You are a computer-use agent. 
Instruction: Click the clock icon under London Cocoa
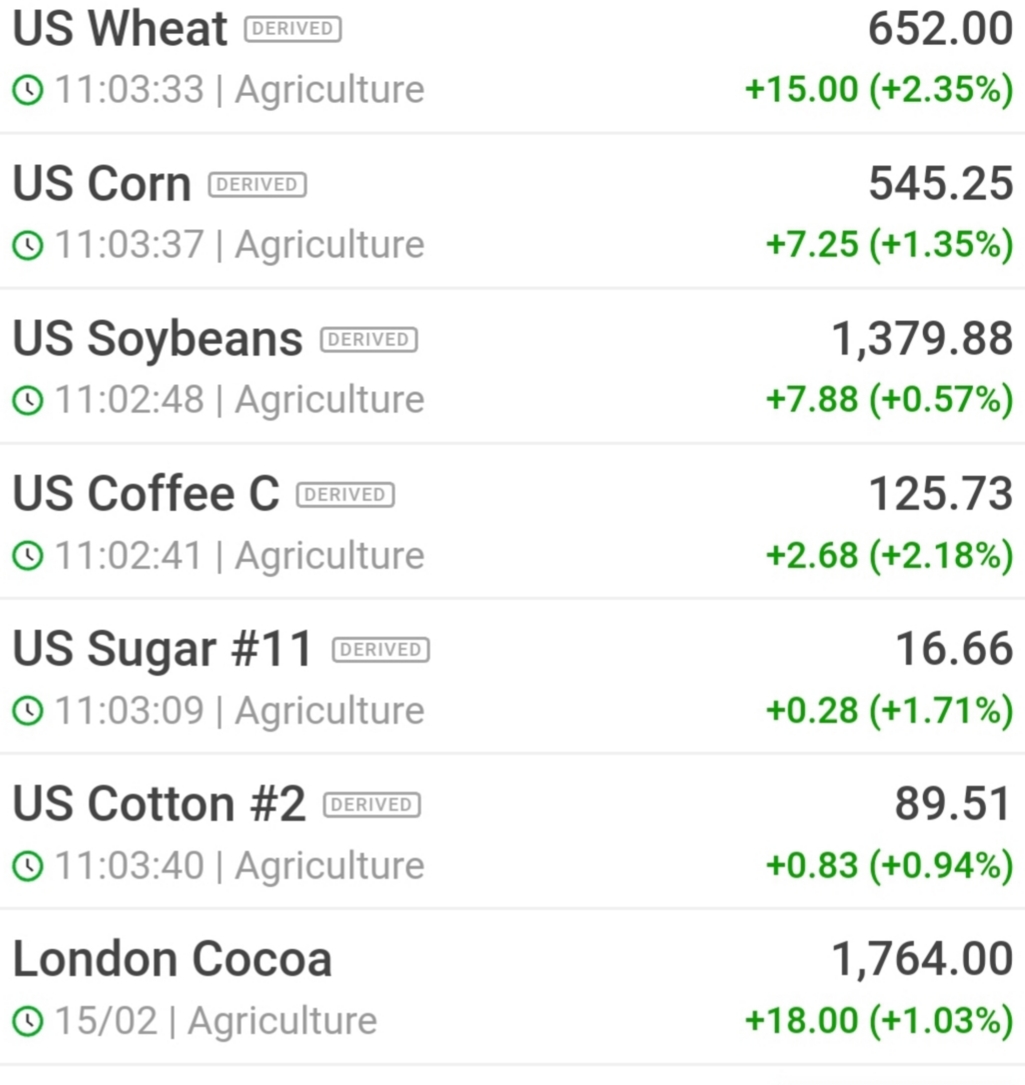(x=28, y=1021)
